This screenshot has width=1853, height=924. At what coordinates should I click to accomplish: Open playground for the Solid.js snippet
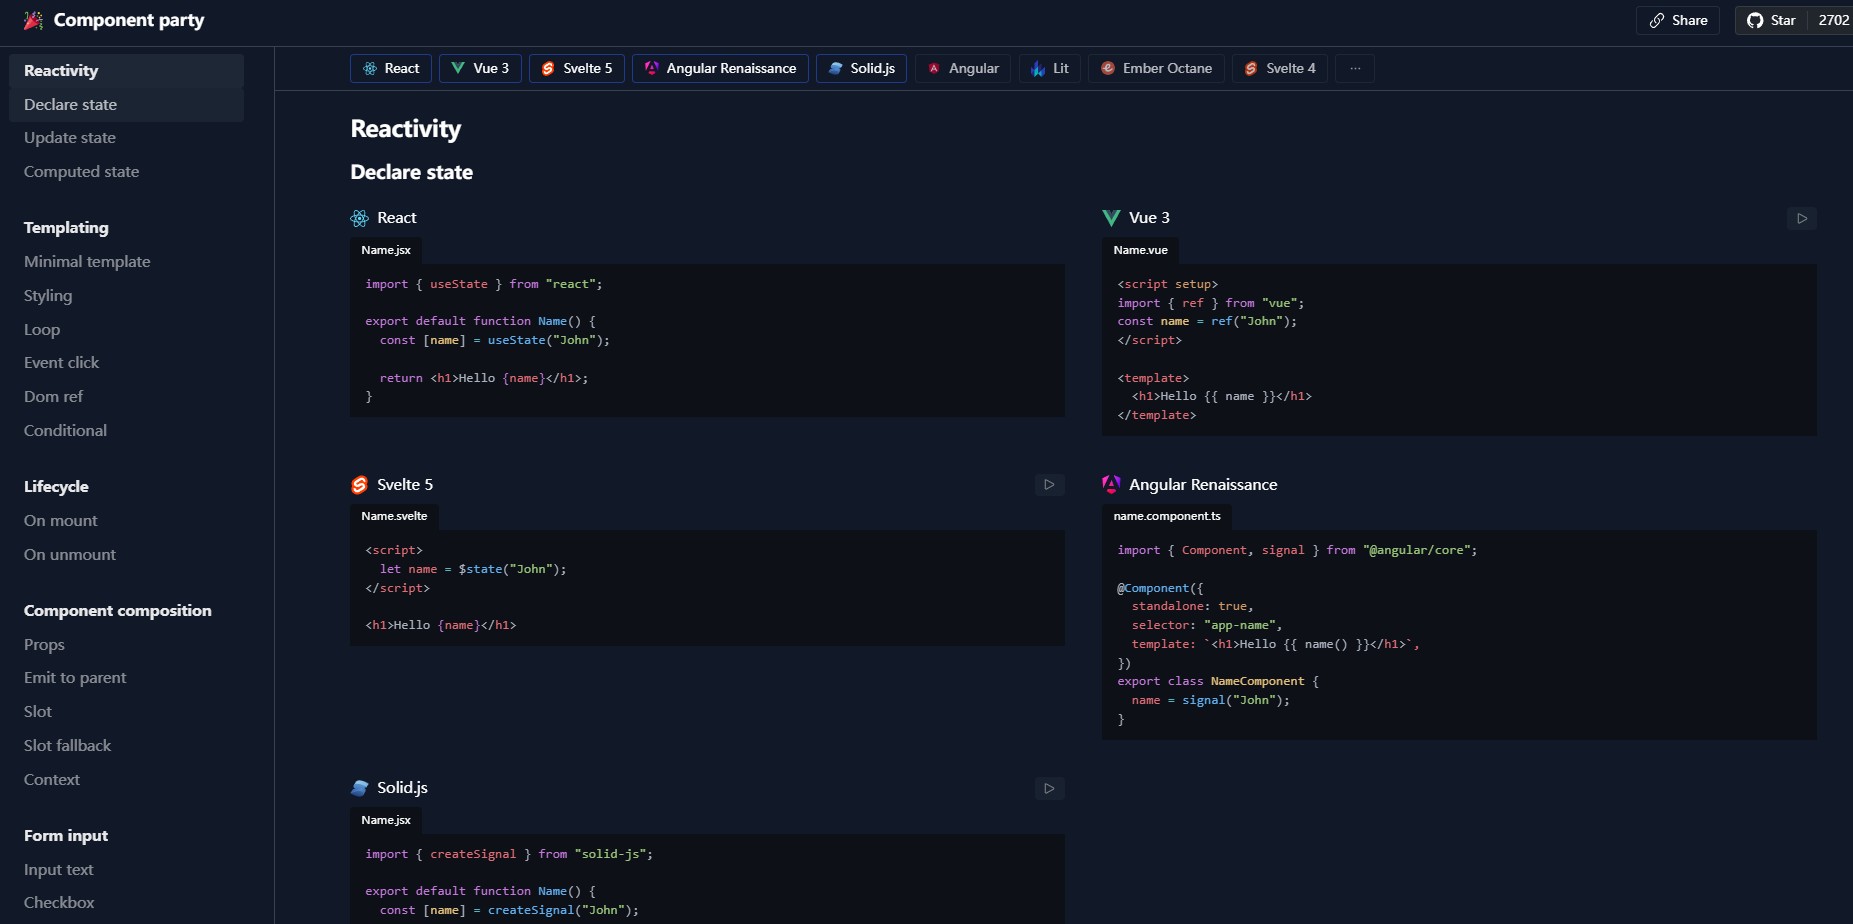(1049, 788)
